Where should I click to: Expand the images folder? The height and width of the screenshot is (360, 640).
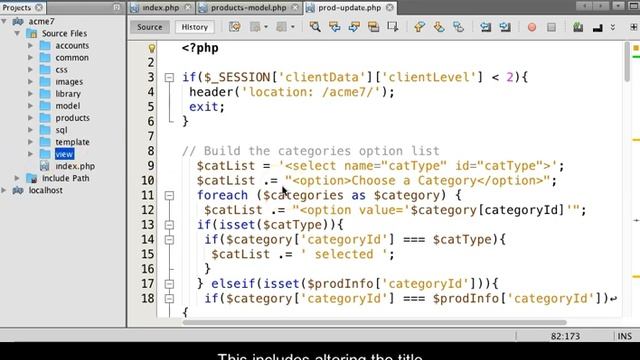coord(31,82)
